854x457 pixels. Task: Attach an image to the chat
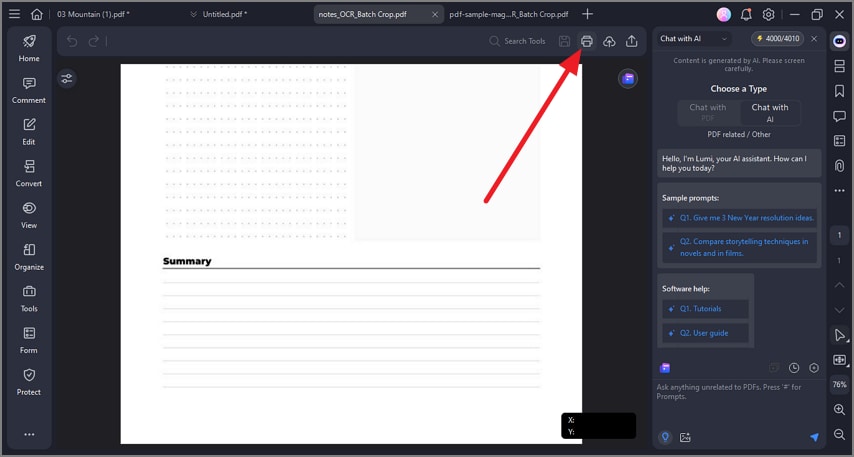685,437
